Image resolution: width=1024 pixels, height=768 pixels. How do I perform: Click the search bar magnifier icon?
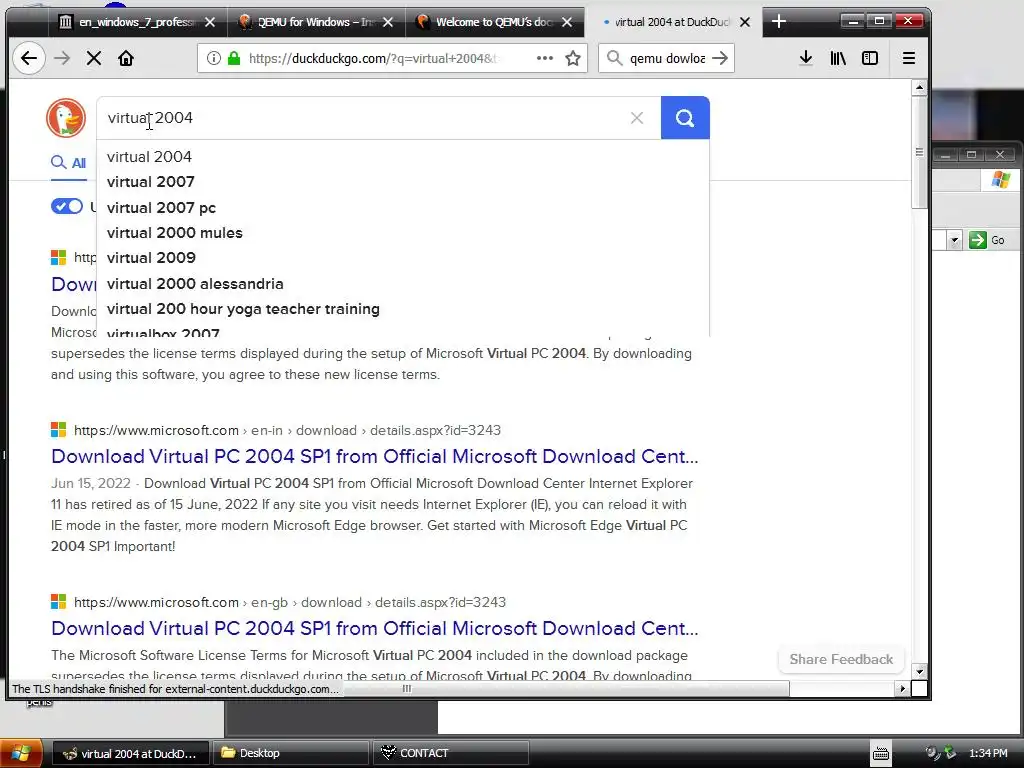click(614, 58)
